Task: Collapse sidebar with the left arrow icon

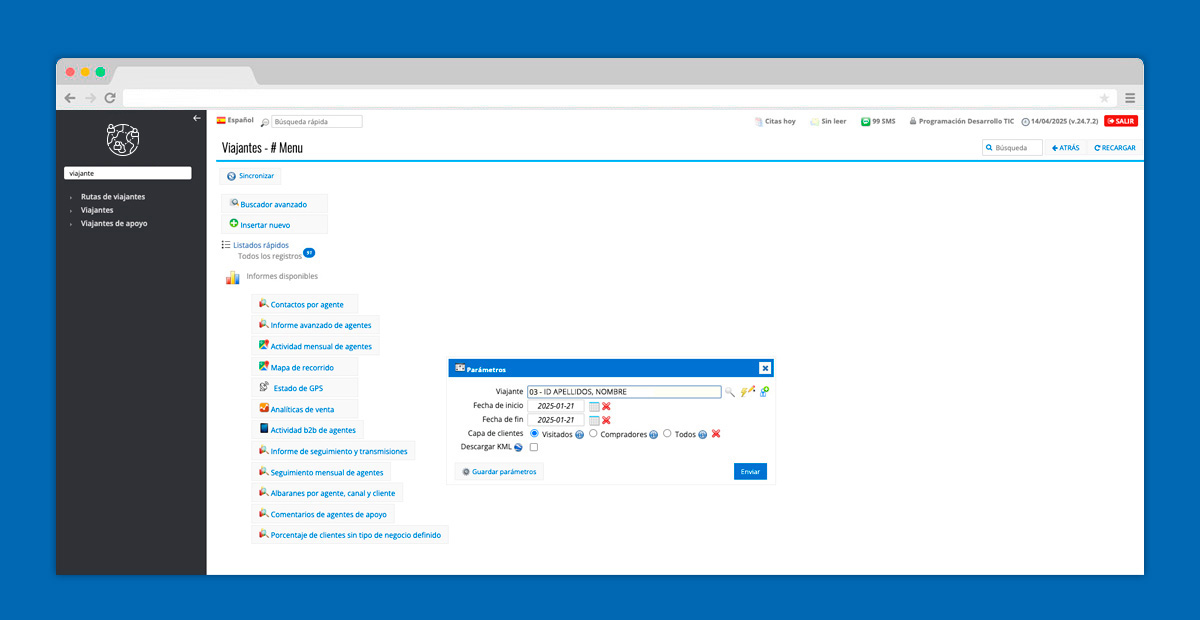Action: point(197,118)
